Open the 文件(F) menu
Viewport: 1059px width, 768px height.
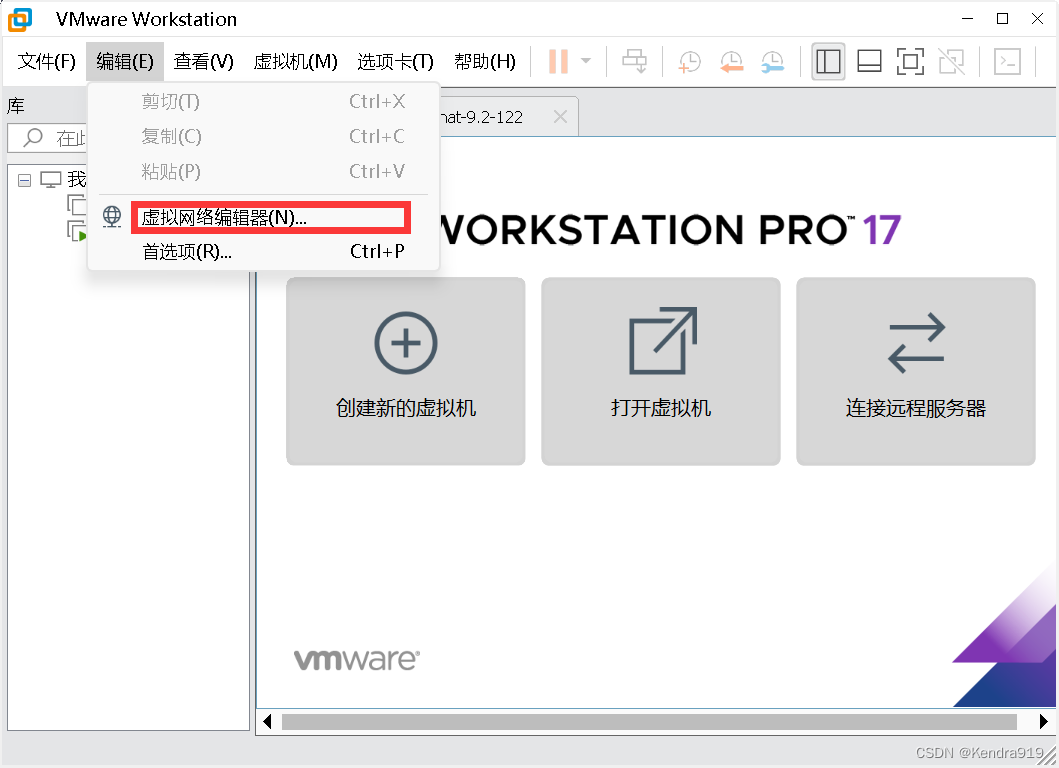[46, 61]
